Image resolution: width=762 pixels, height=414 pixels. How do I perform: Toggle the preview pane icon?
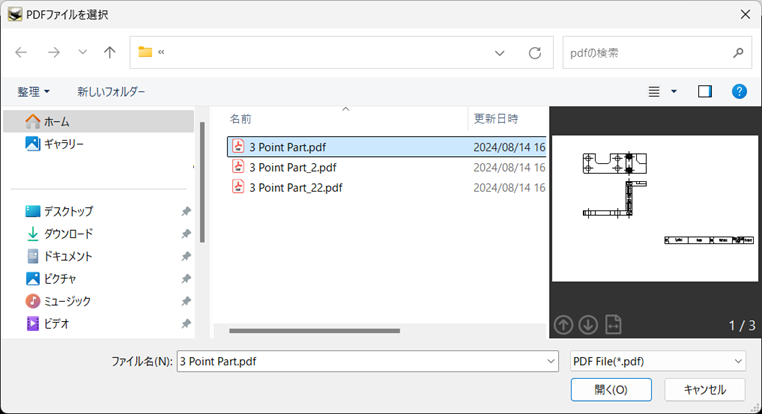(x=705, y=91)
